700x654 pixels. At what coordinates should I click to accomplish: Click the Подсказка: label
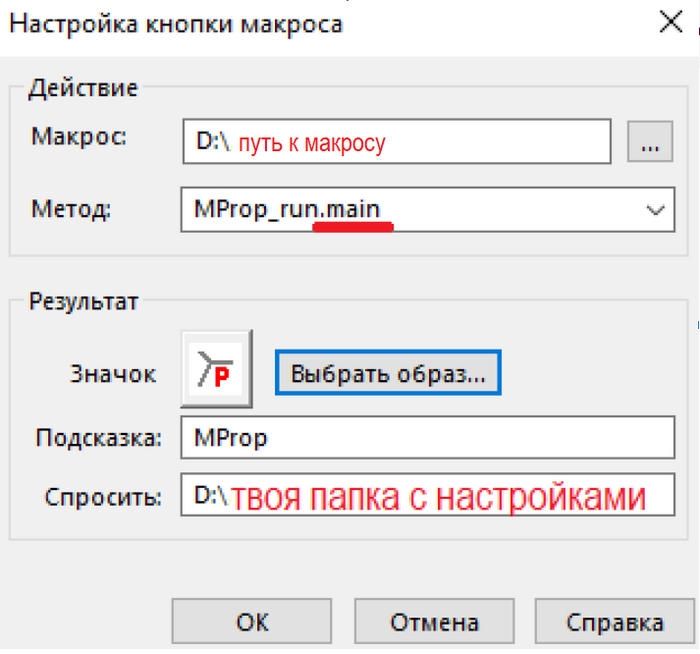pyautogui.click(x=98, y=439)
